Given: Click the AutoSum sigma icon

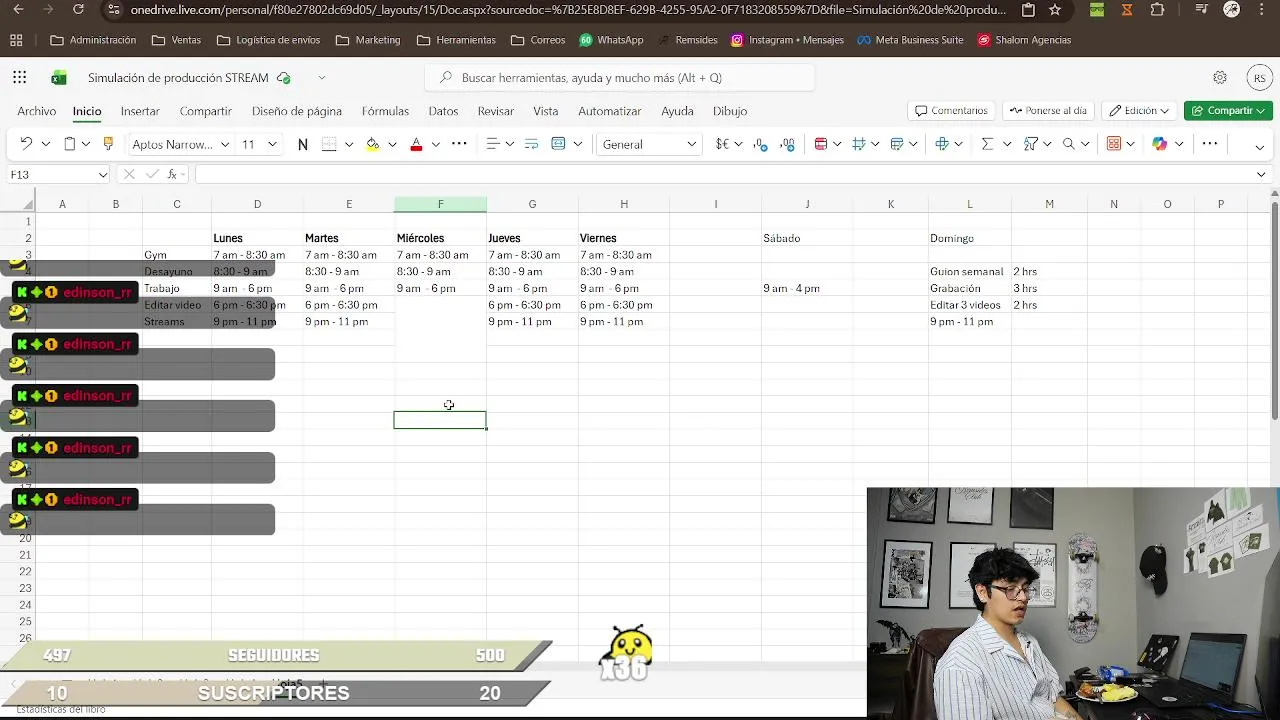Looking at the screenshot, I should pyautogui.click(x=987, y=144).
